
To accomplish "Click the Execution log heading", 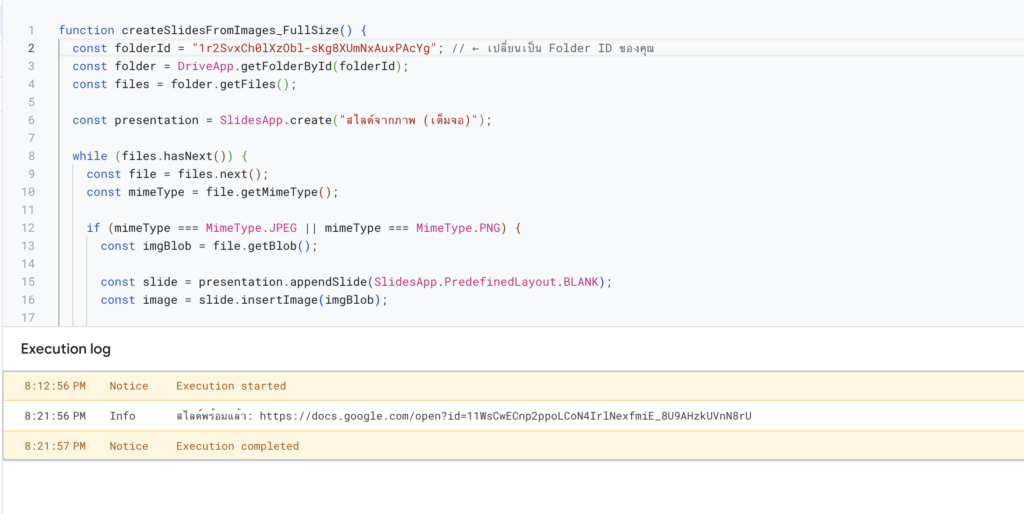I will tap(65, 349).
